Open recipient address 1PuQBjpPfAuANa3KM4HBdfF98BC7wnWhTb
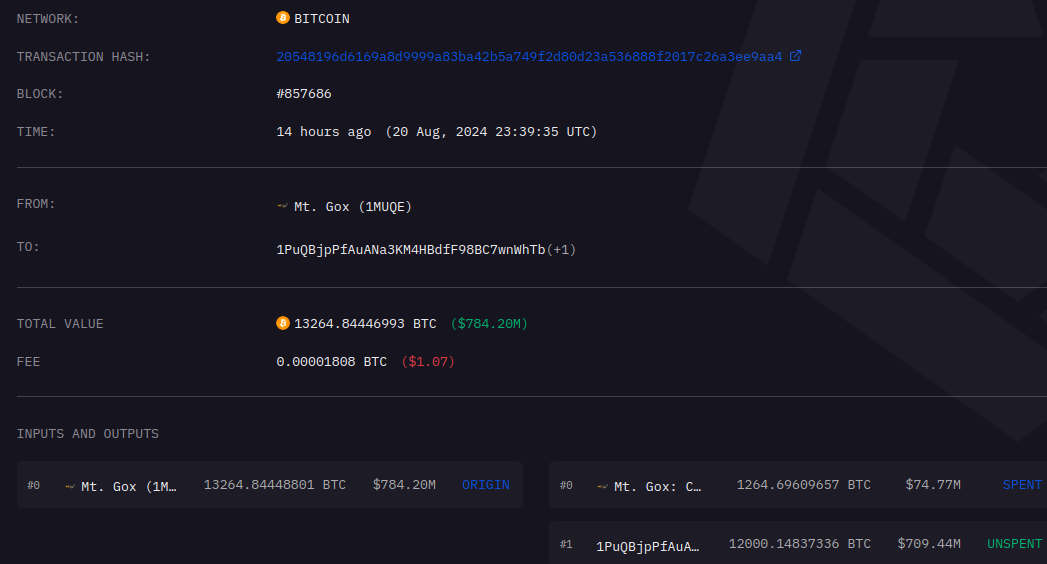This screenshot has width=1047, height=564. [x=411, y=250]
